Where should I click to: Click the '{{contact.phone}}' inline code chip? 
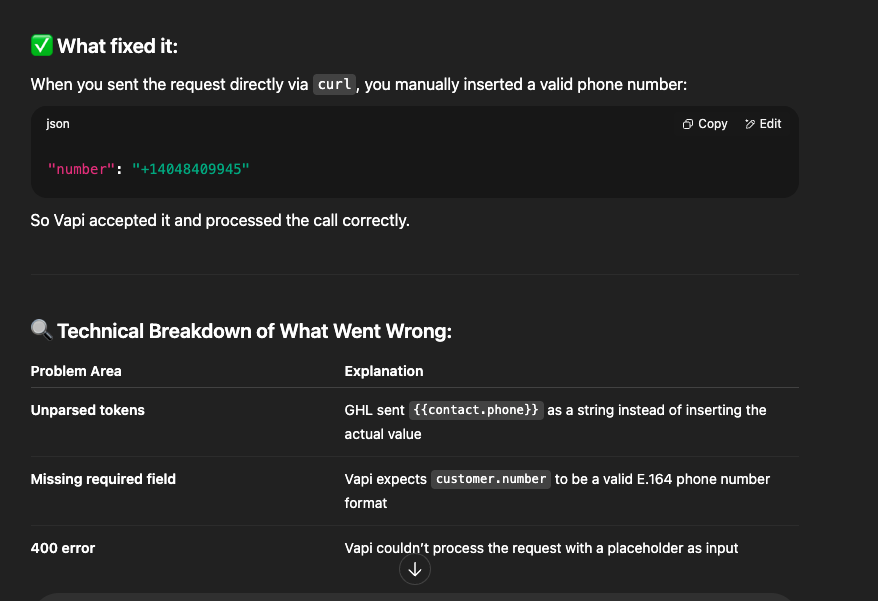pyautogui.click(x=476, y=409)
